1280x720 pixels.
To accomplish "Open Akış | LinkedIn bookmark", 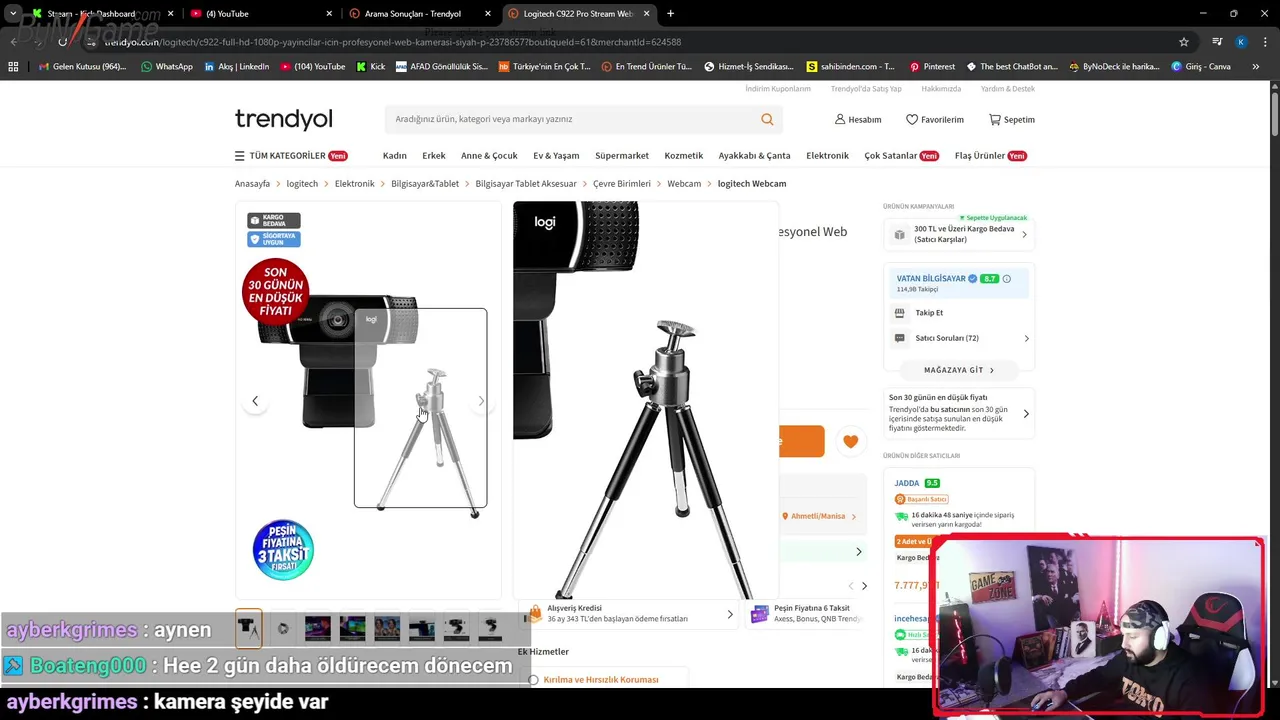I will tap(236, 66).
